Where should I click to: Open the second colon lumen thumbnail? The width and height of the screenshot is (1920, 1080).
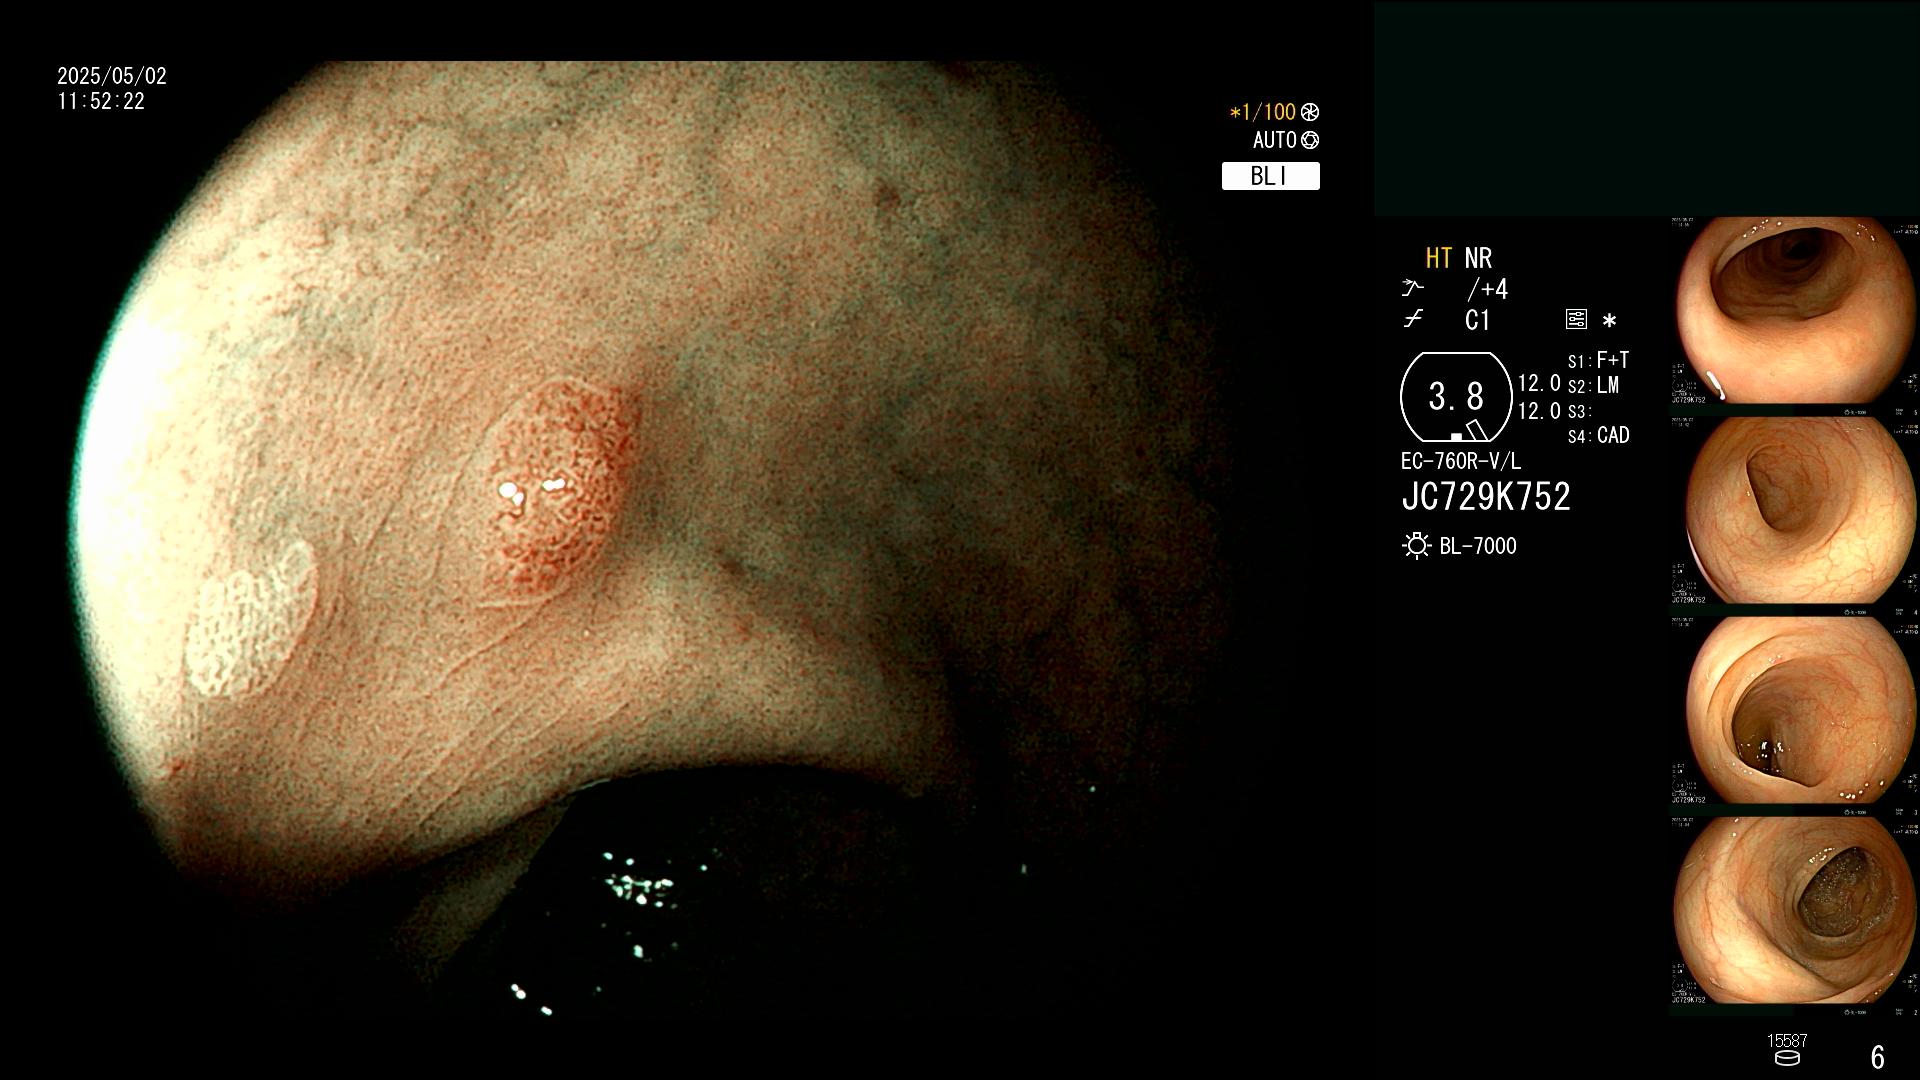coord(1795,511)
